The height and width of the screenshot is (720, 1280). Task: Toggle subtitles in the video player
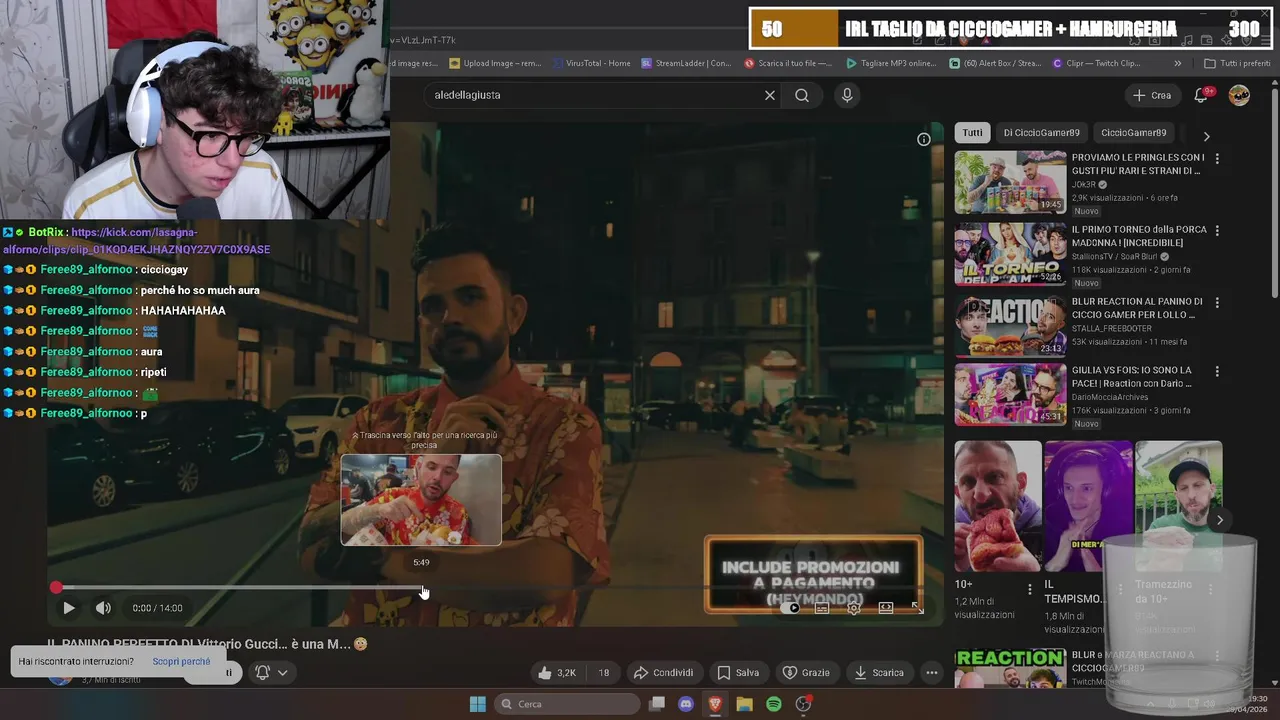click(822, 608)
